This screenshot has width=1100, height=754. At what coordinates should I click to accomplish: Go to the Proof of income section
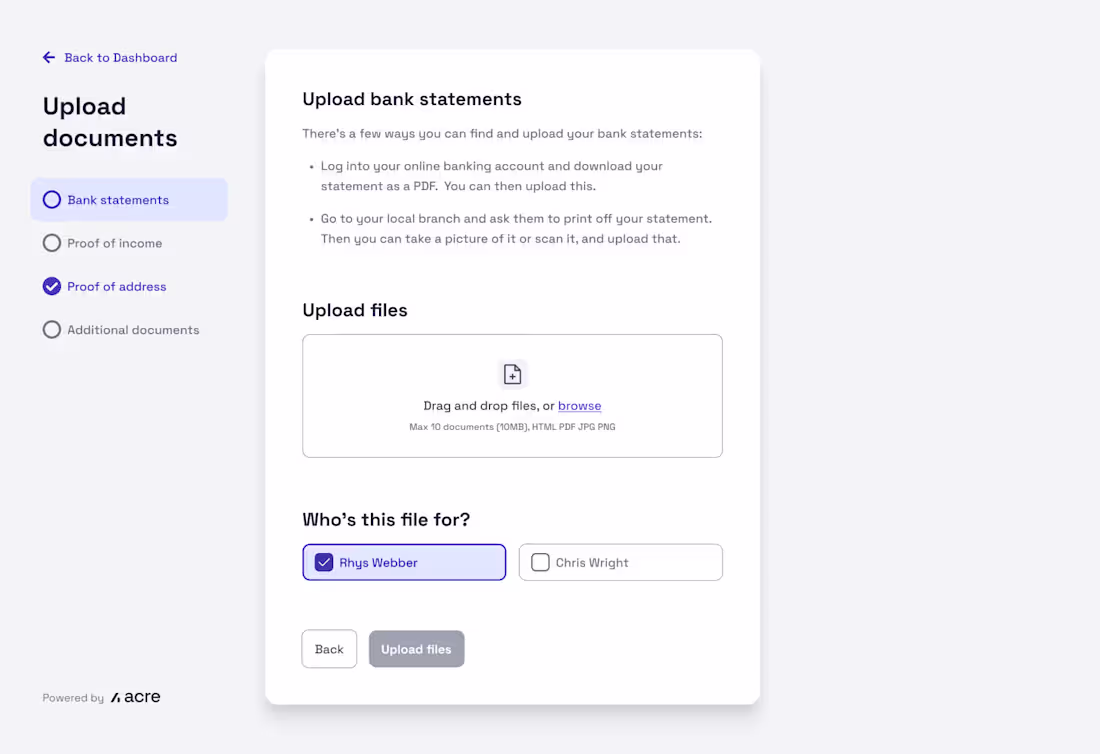[x=114, y=243]
